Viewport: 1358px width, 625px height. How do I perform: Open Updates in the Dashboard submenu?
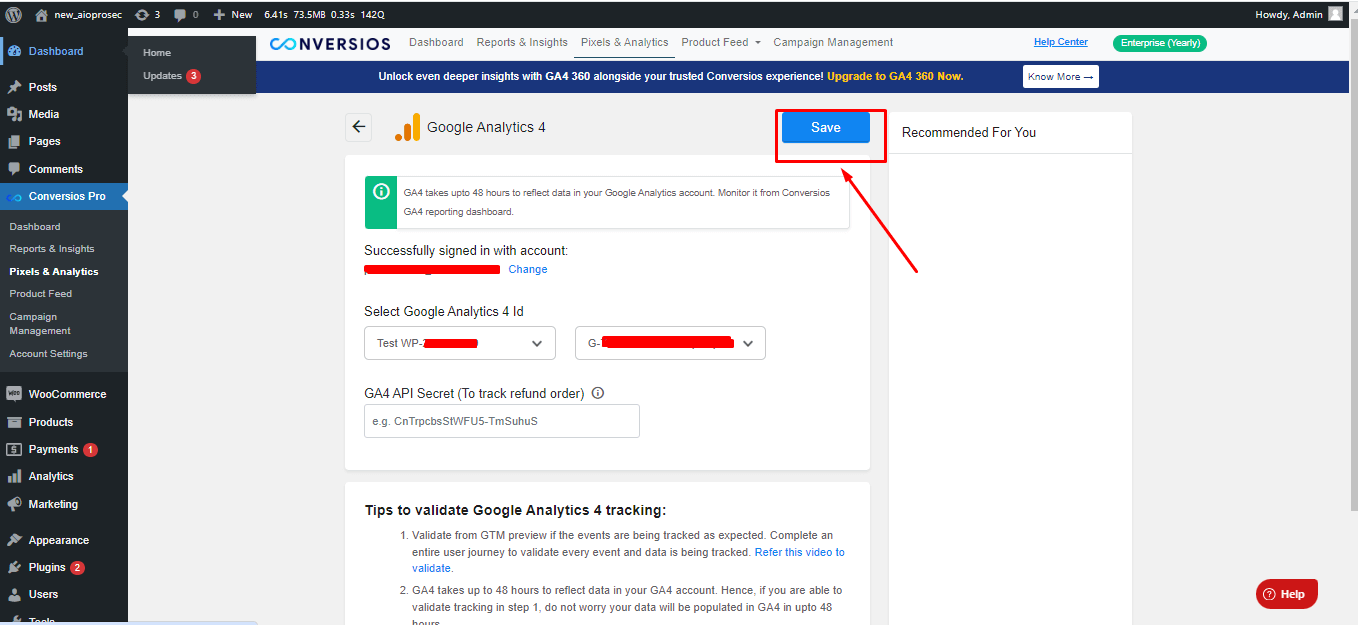(x=172, y=76)
